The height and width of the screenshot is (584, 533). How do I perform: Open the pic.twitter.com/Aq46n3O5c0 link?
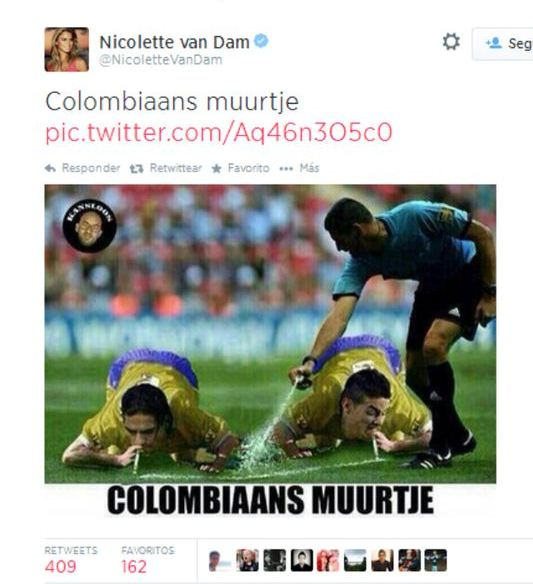click(x=219, y=133)
